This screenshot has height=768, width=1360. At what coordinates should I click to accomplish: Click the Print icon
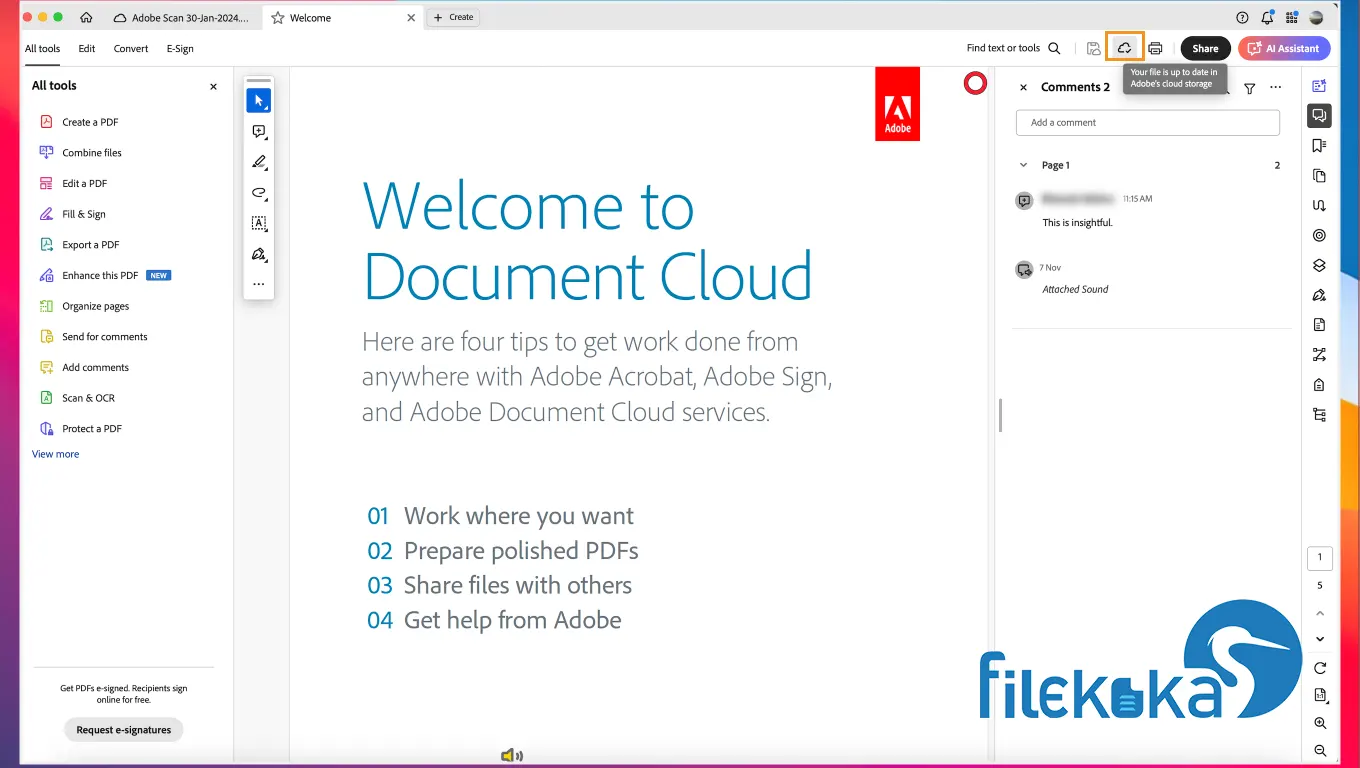1155,48
